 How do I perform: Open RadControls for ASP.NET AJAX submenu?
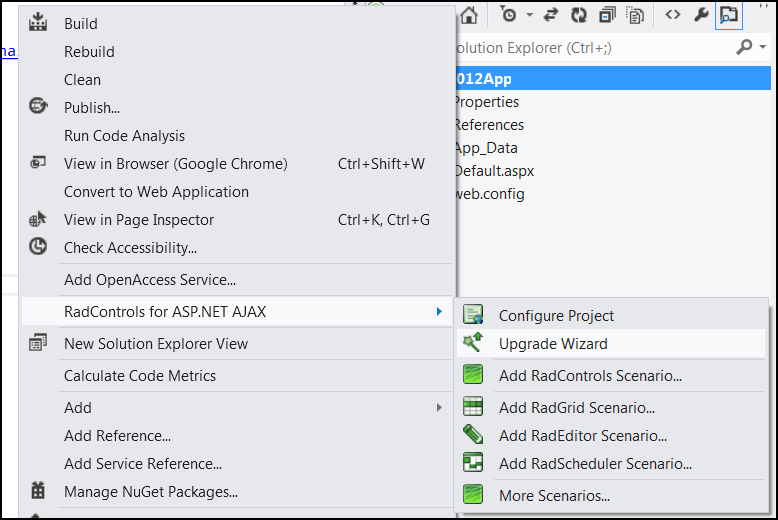237,312
